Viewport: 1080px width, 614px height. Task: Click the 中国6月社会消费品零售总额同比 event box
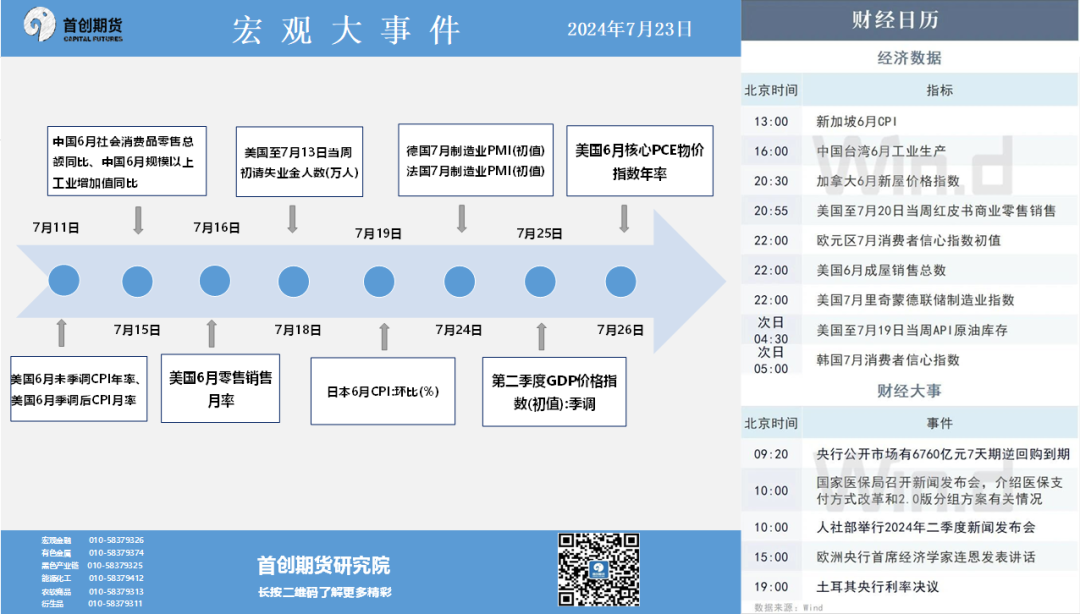127,161
